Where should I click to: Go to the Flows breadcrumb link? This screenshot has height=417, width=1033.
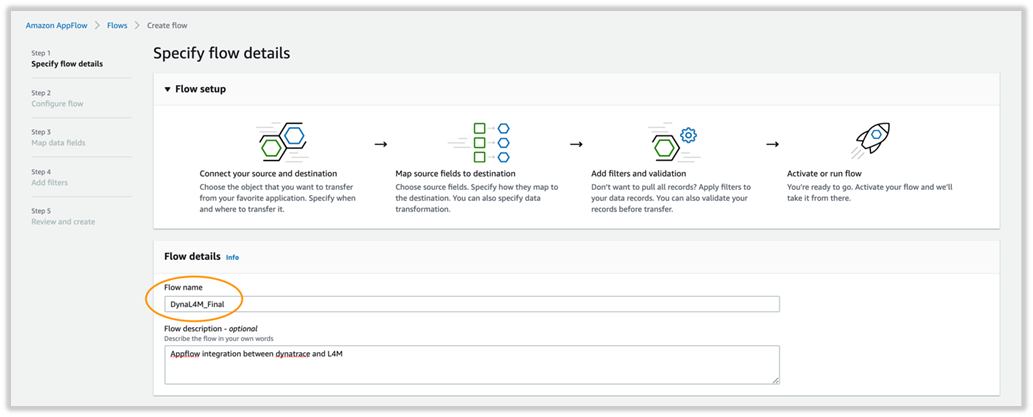(x=117, y=25)
